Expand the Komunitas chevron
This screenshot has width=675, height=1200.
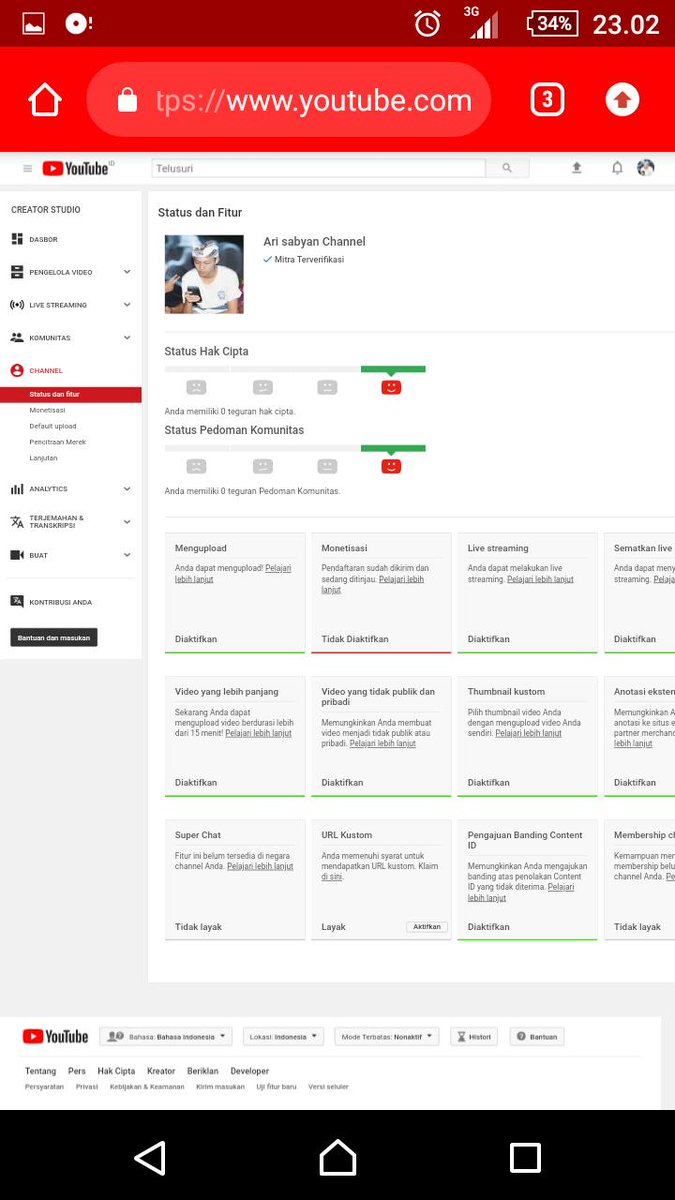tap(127, 338)
